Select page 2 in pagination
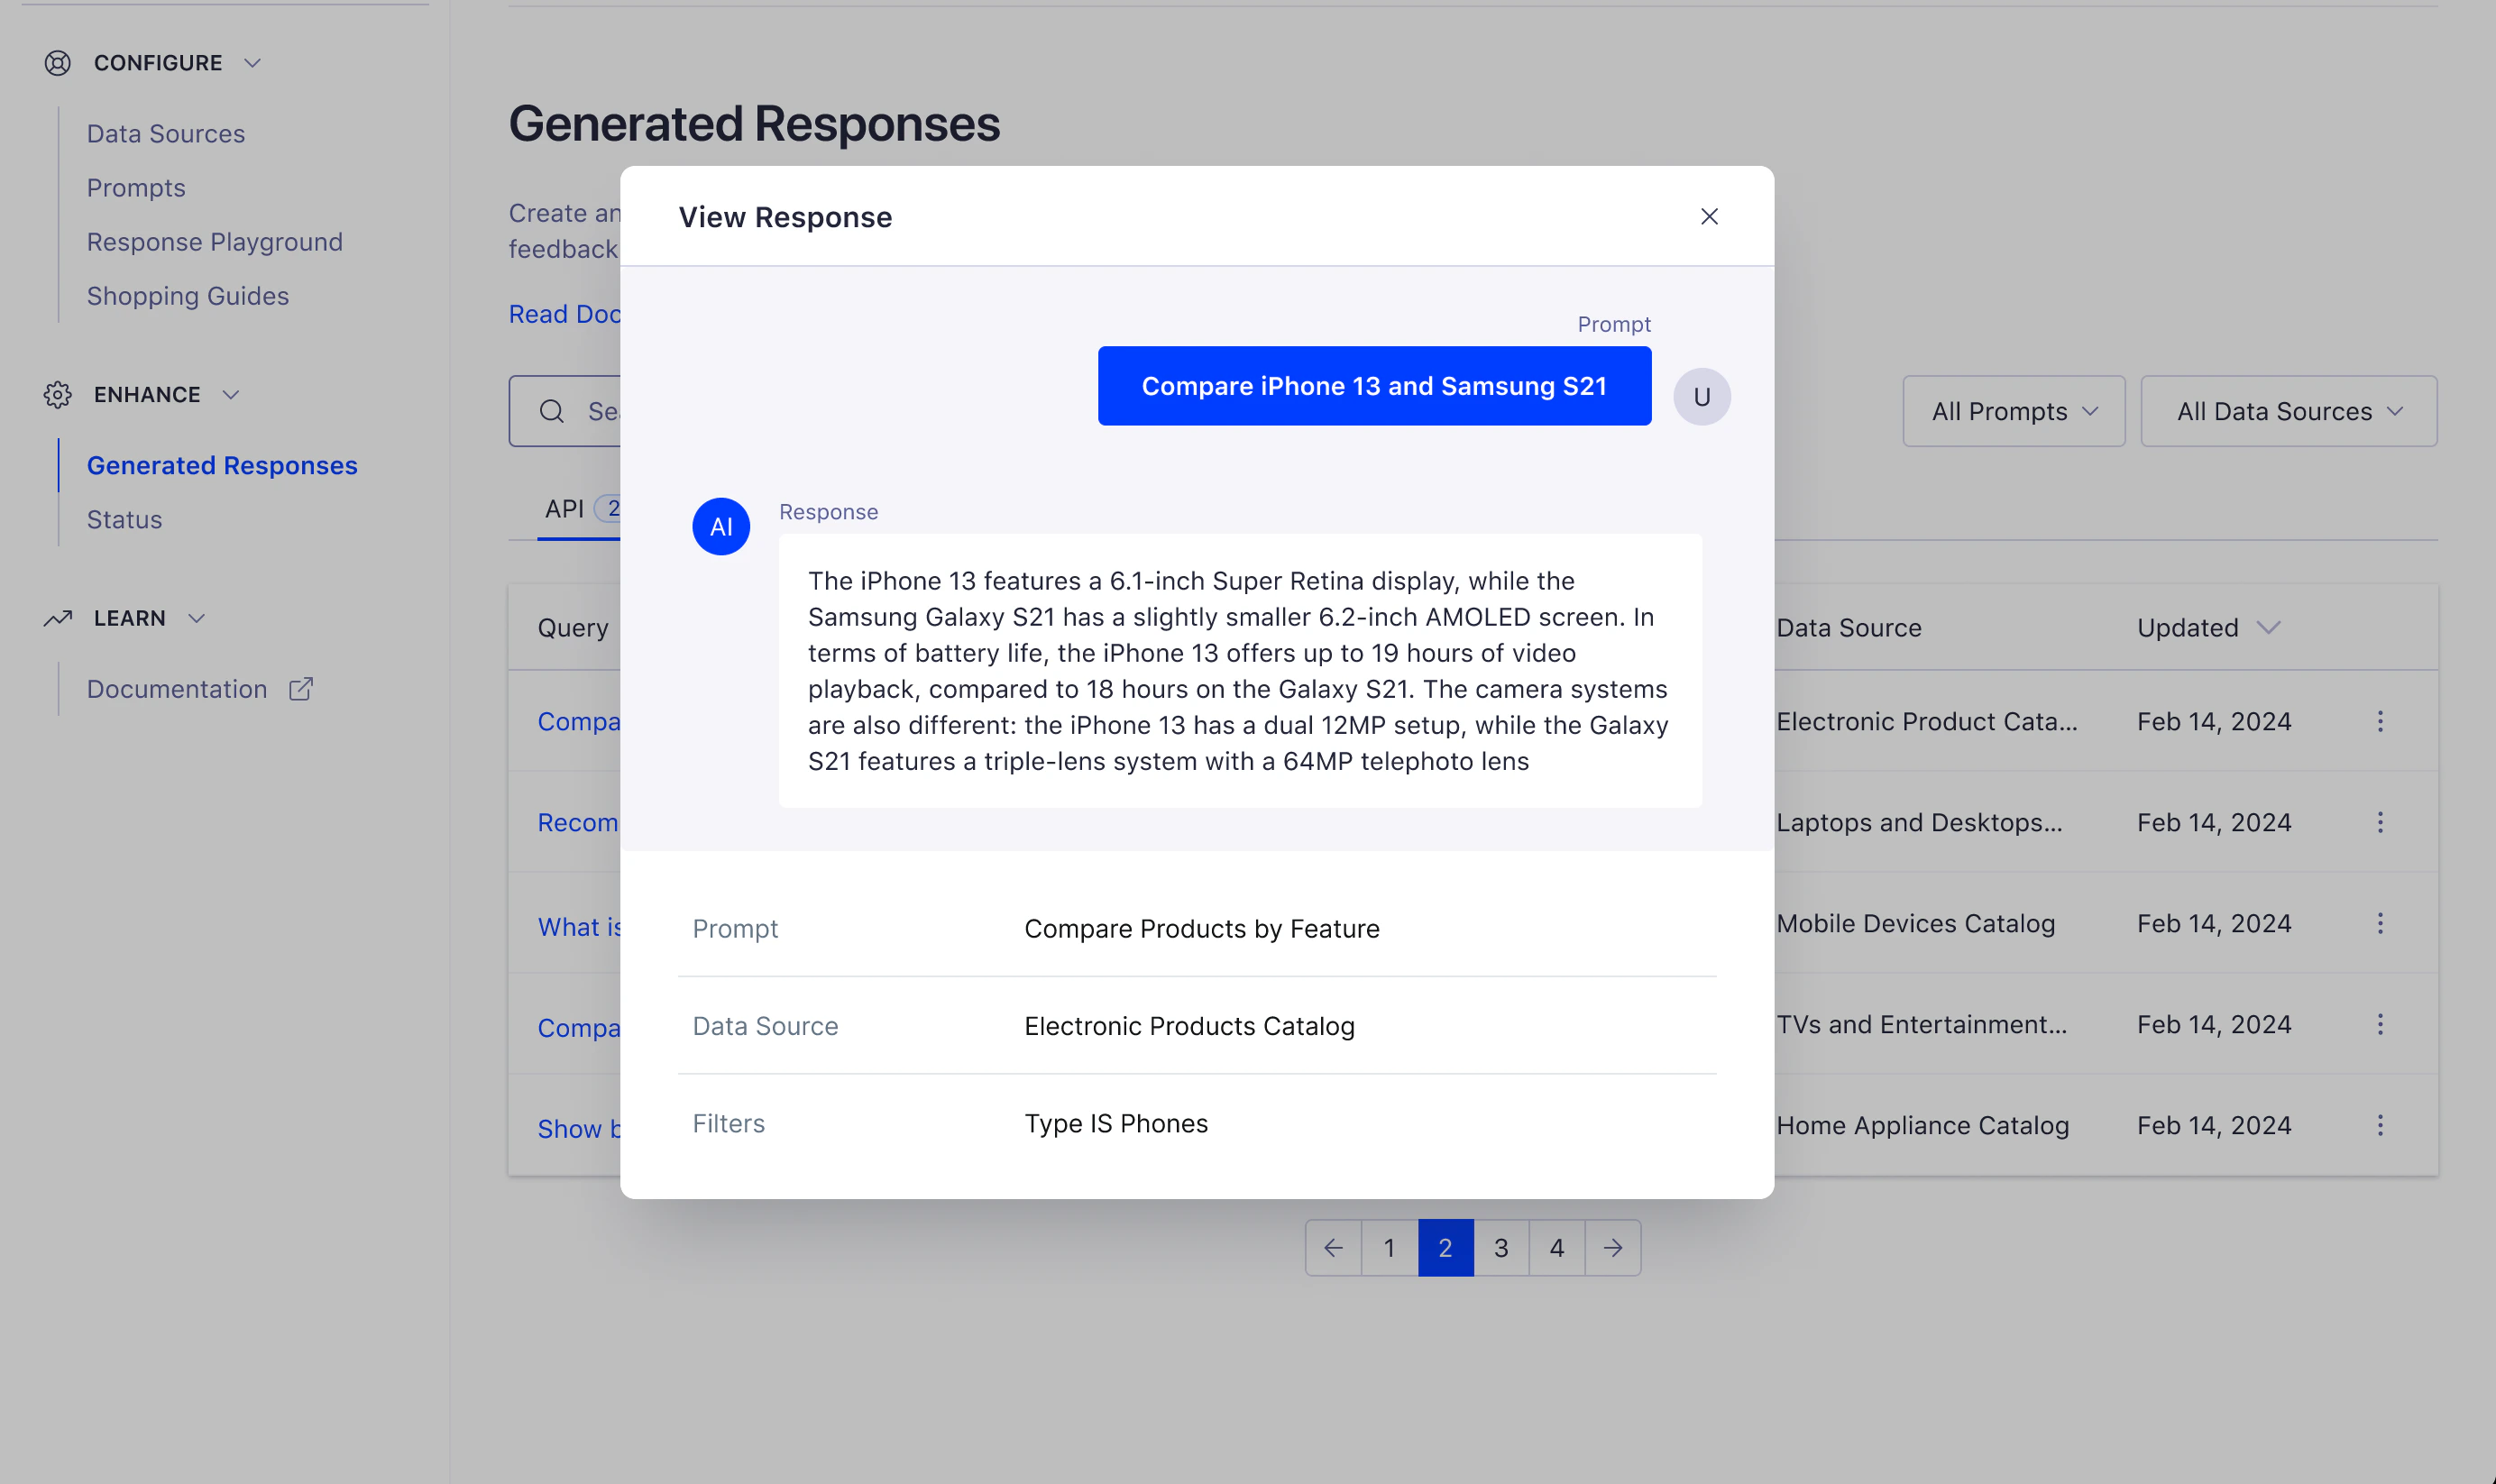The width and height of the screenshot is (2496, 1484). coord(1445,1248)
